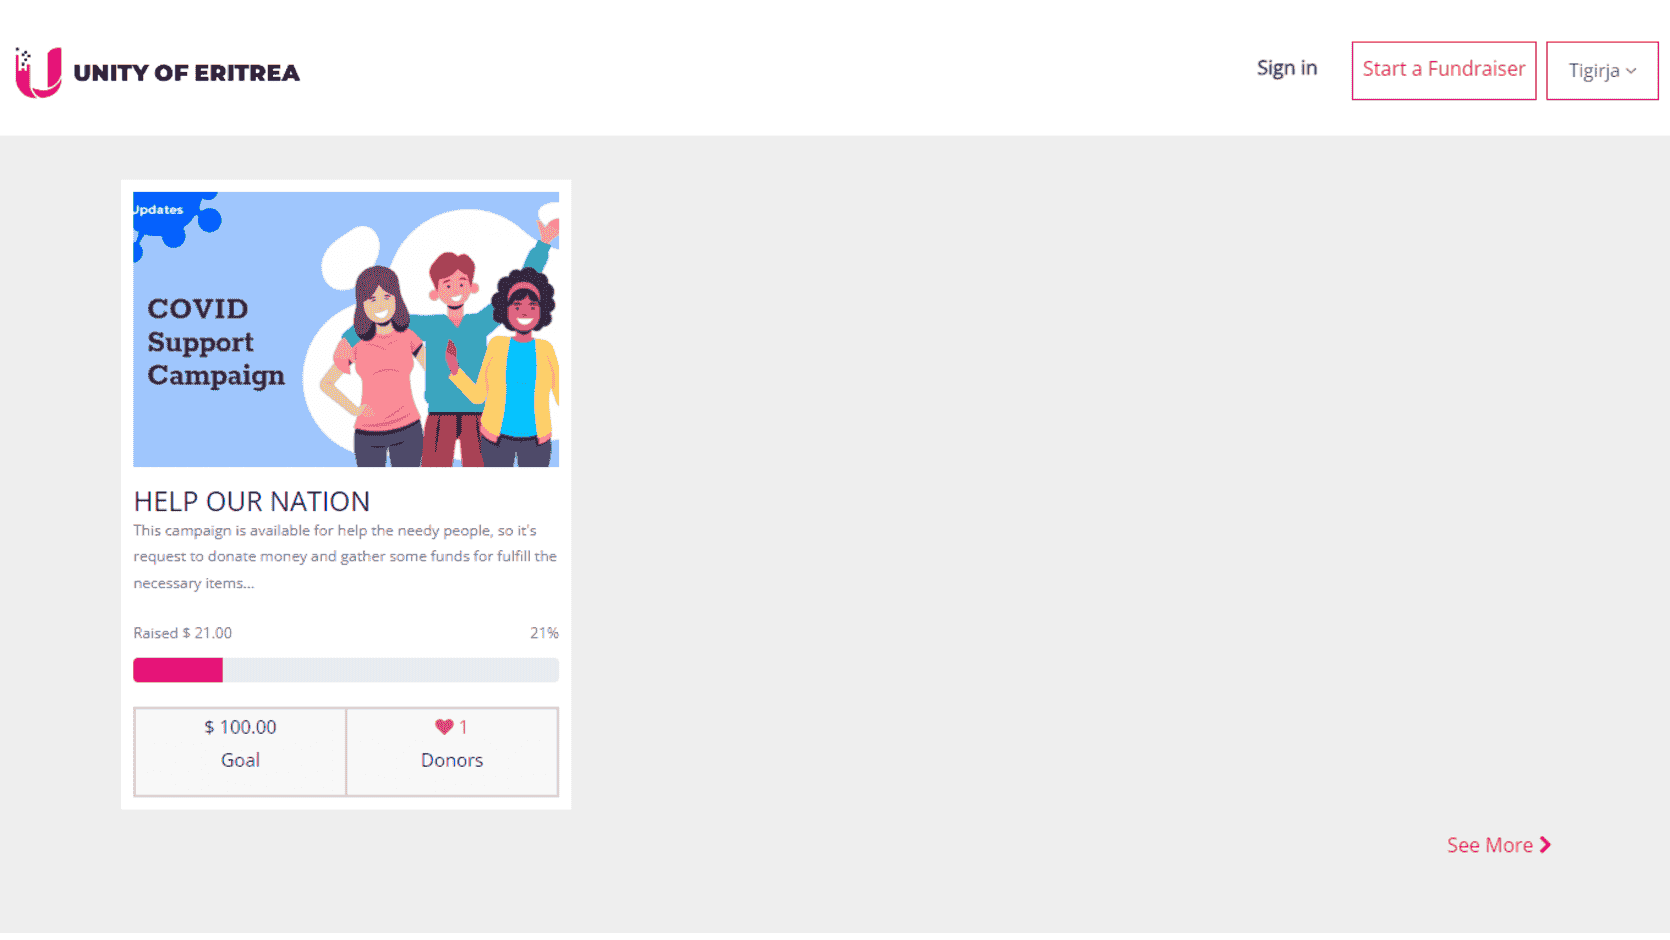Click the campaign description paragraph
The height and width of the screenshot is (940, 1670).
point(345,556)
